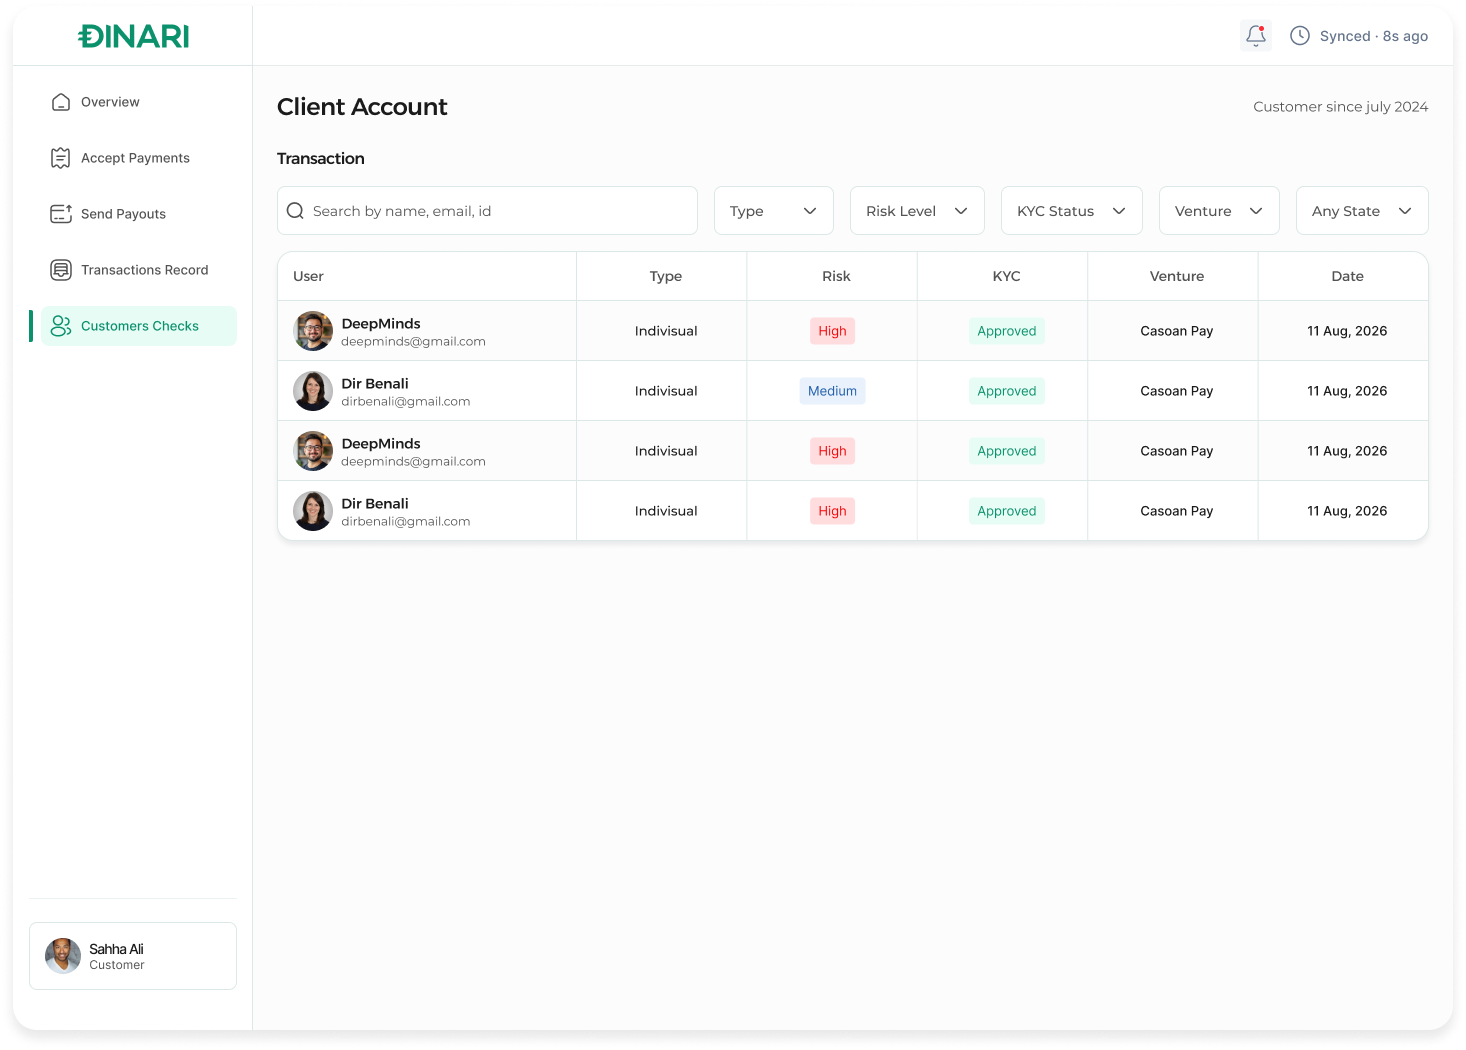Click the Accept Payments receipt icon

[x=61, y=158]
